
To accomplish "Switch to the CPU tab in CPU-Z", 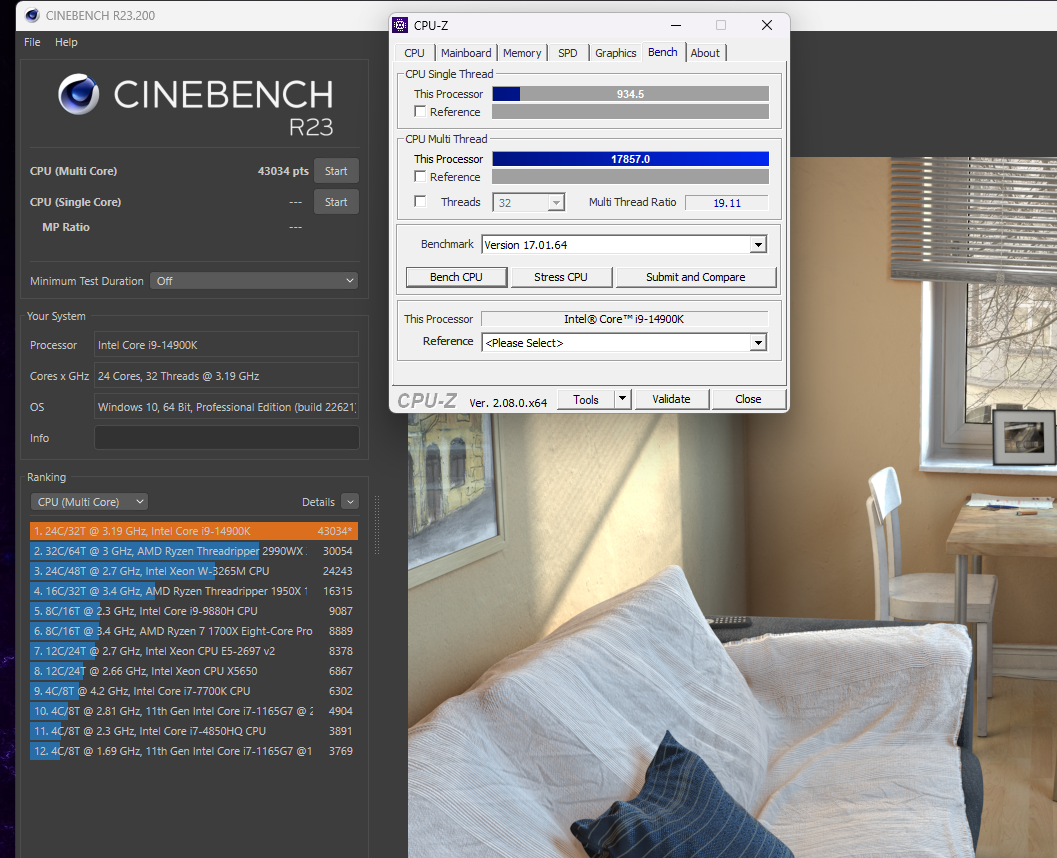I will click(x=414, y=53).
